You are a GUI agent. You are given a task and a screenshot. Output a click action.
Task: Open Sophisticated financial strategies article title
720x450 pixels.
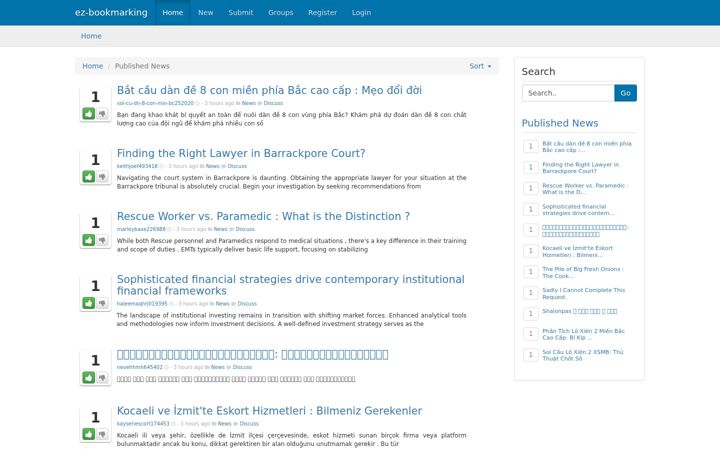tap(290, 285)
